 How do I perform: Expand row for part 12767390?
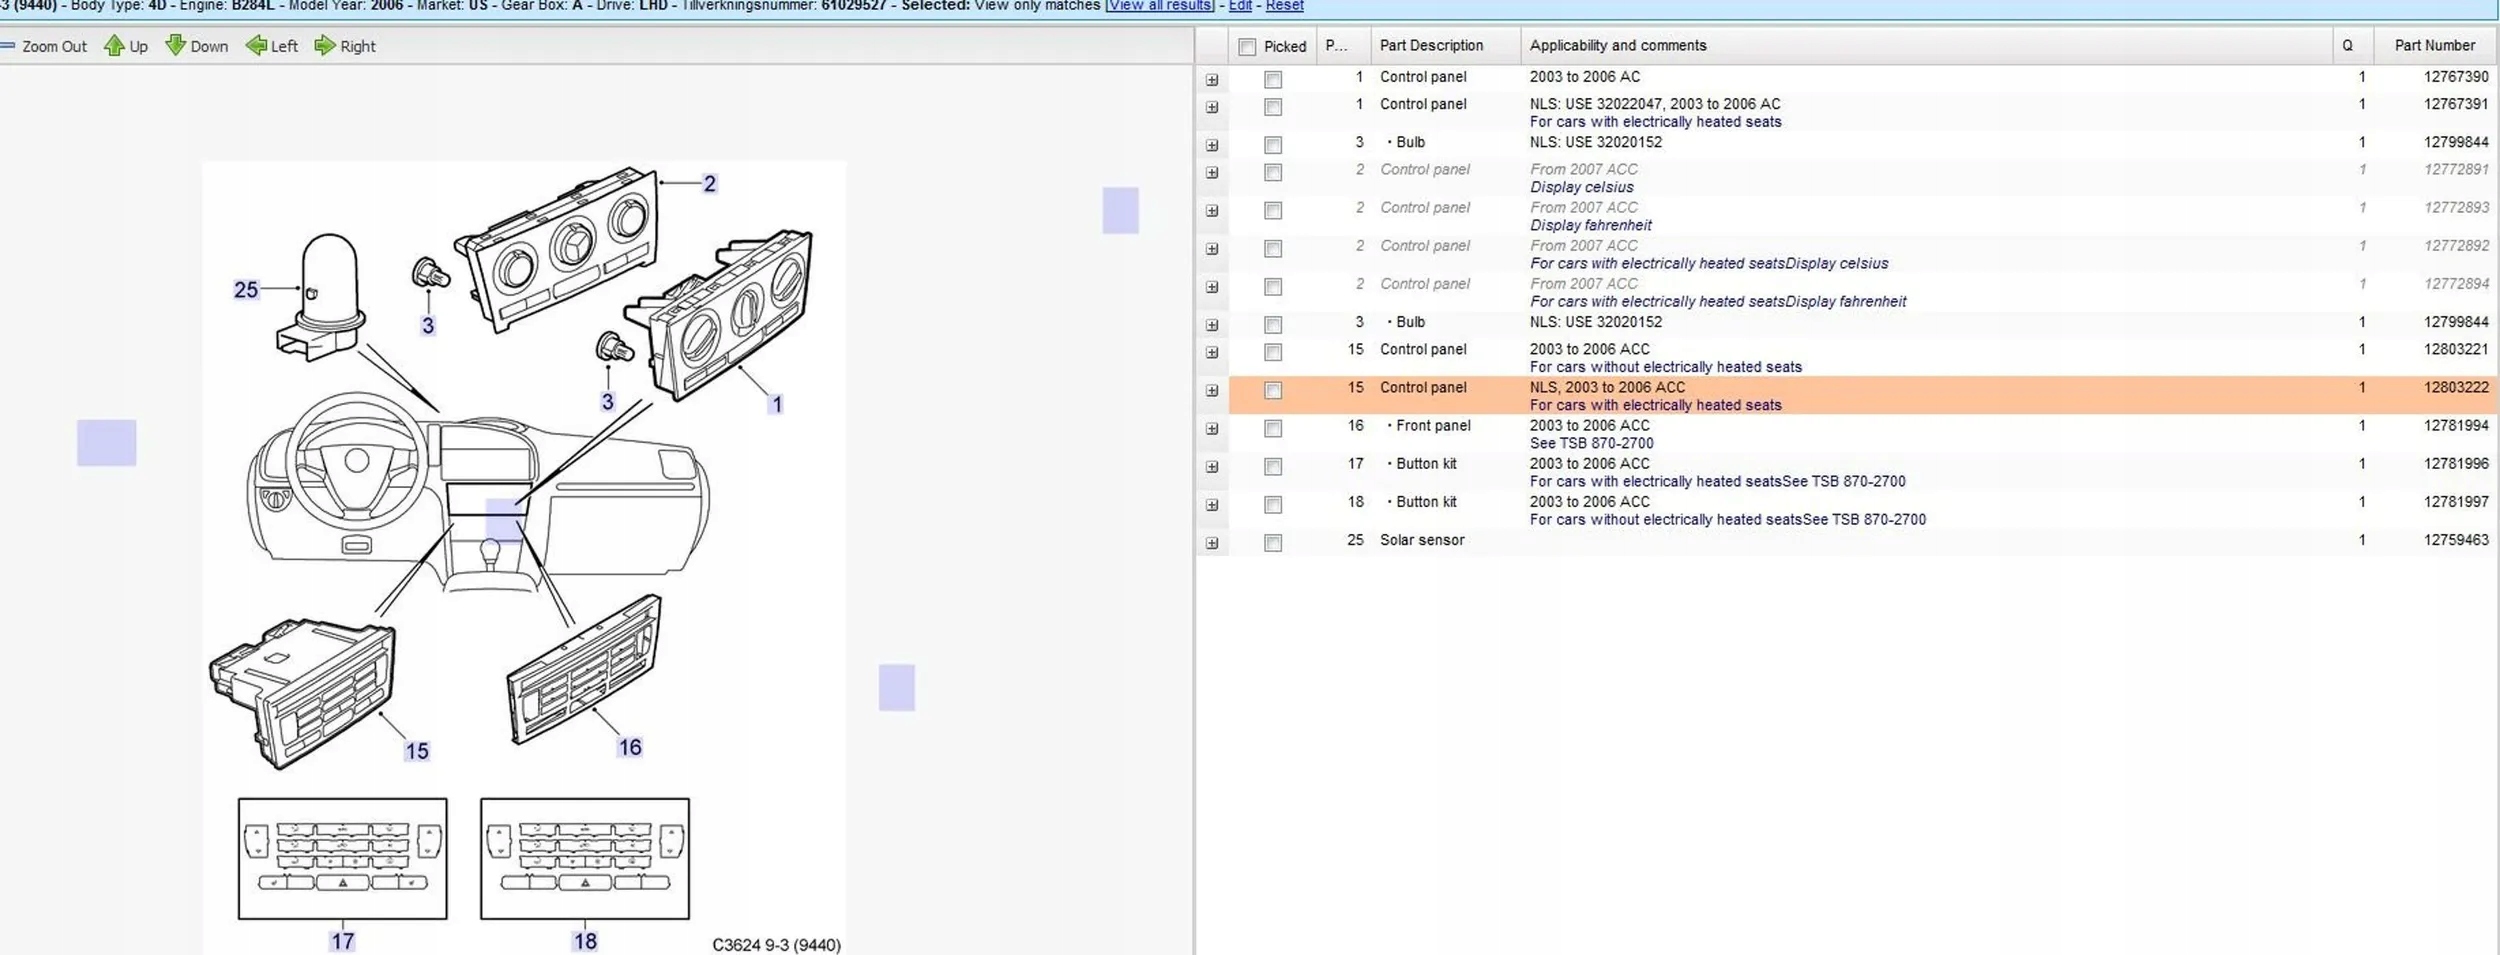coord(1212,80)
